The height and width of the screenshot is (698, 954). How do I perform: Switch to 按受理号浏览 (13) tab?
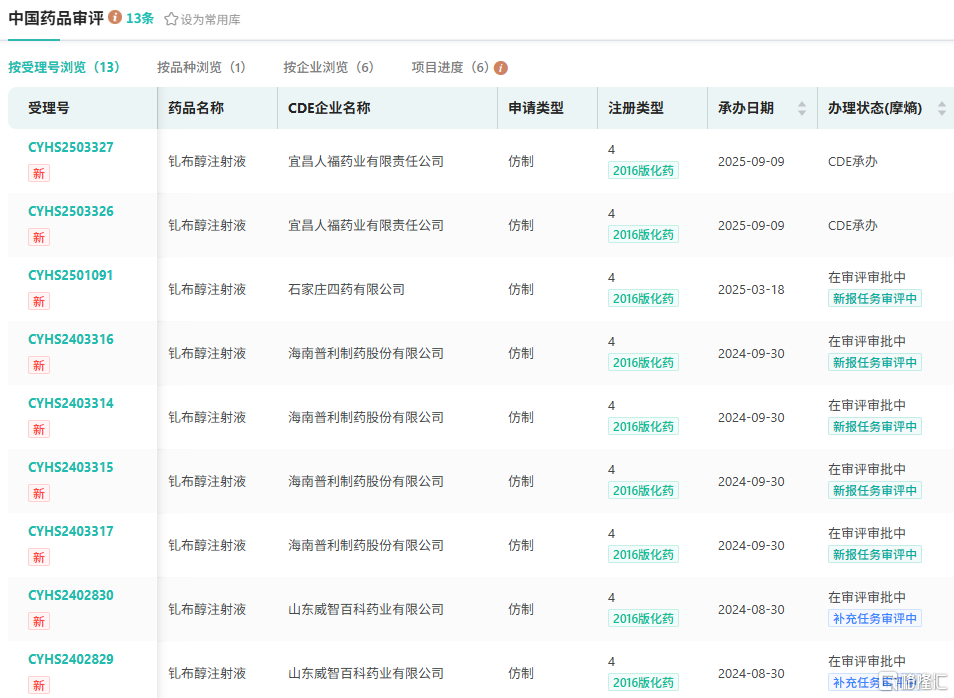pyautogui.click(x=64, y=67)
